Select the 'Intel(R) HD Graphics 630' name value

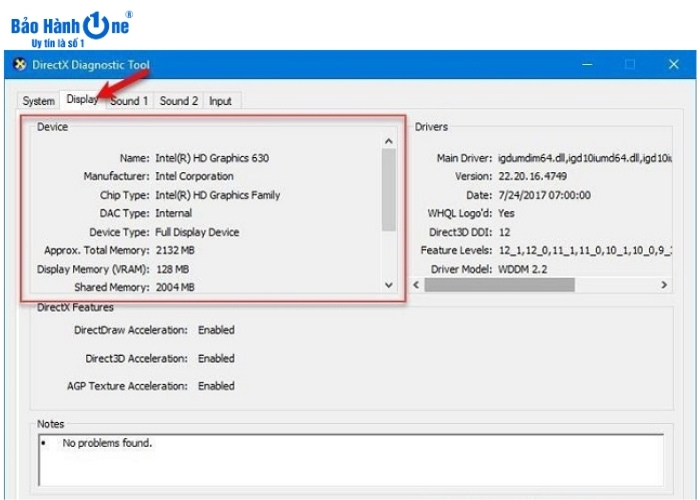(212, 158)
